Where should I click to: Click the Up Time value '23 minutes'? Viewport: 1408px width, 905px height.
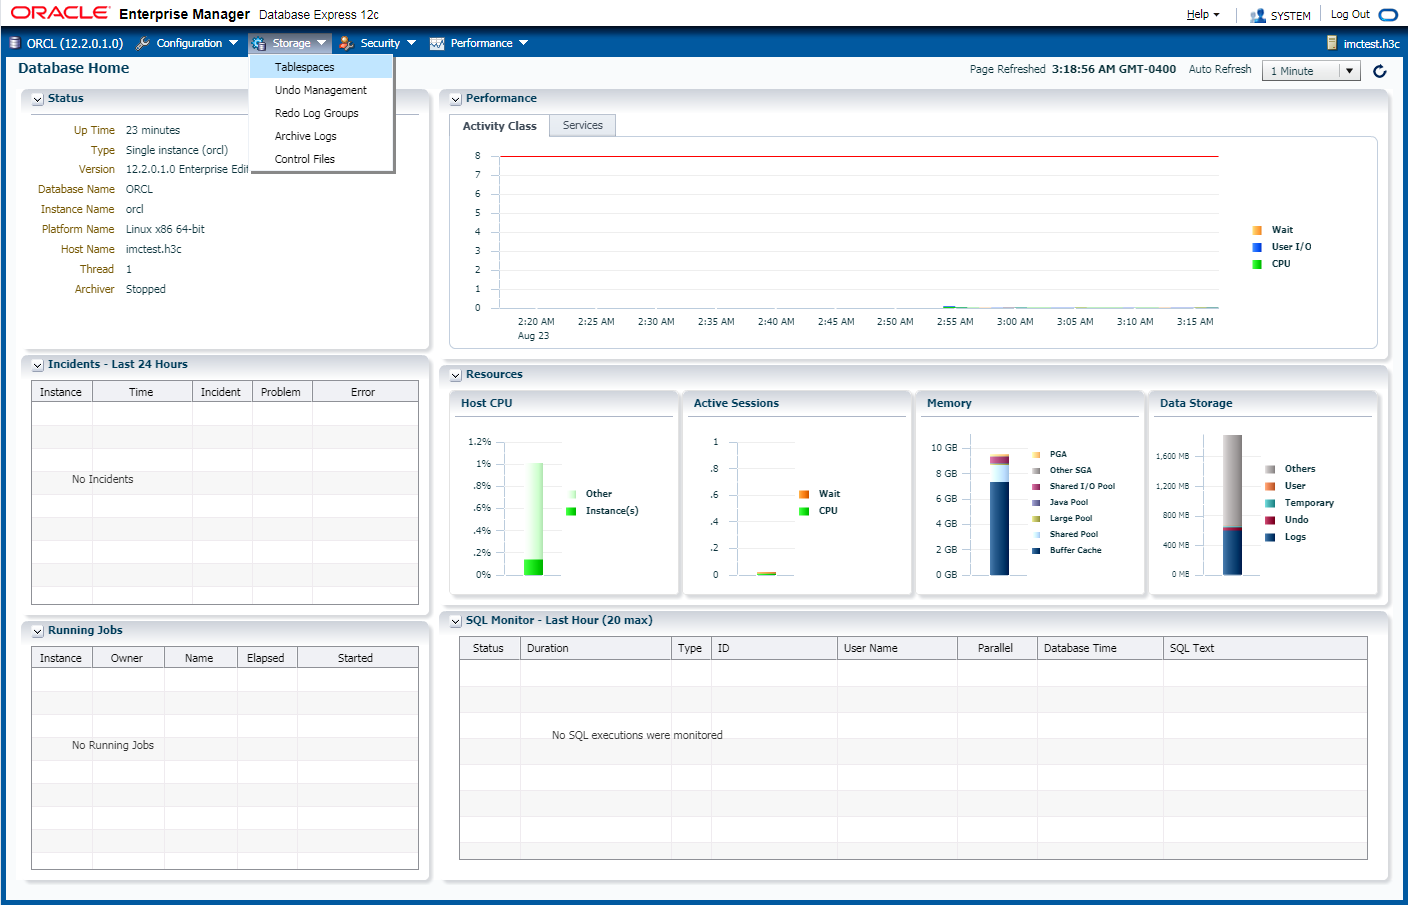[153, 130]
